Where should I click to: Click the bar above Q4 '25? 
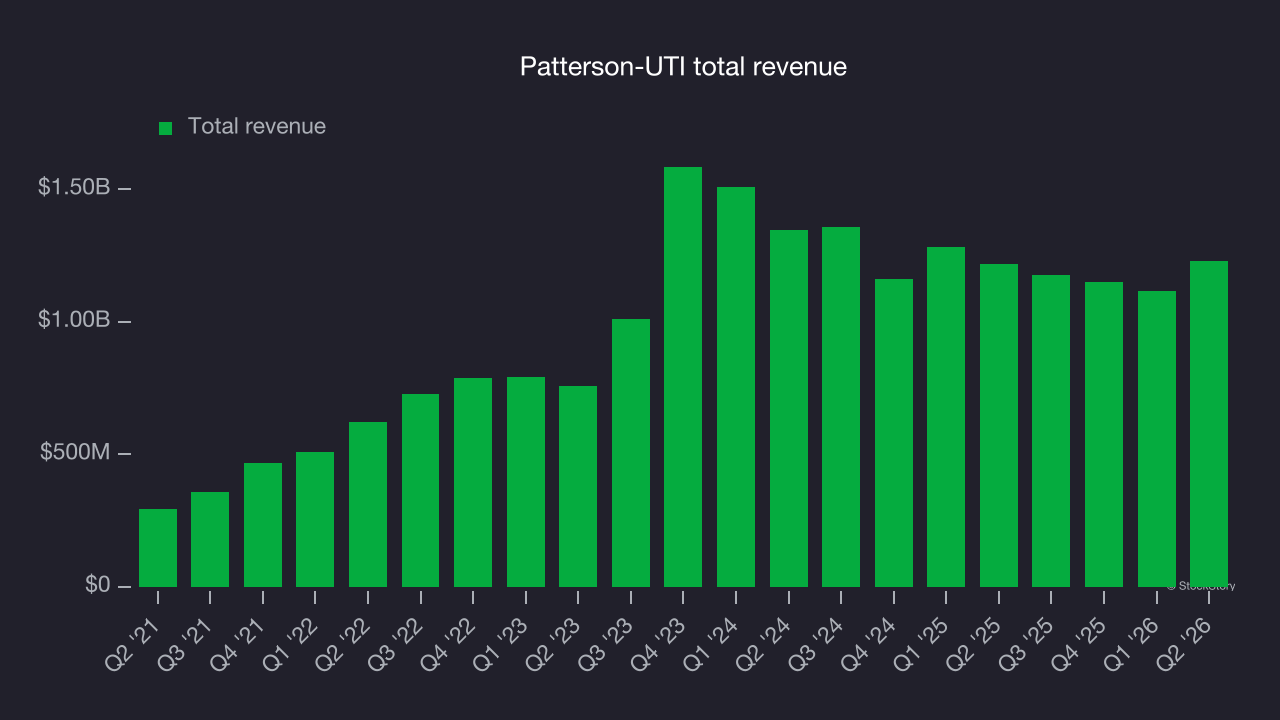click(1104, 434)
